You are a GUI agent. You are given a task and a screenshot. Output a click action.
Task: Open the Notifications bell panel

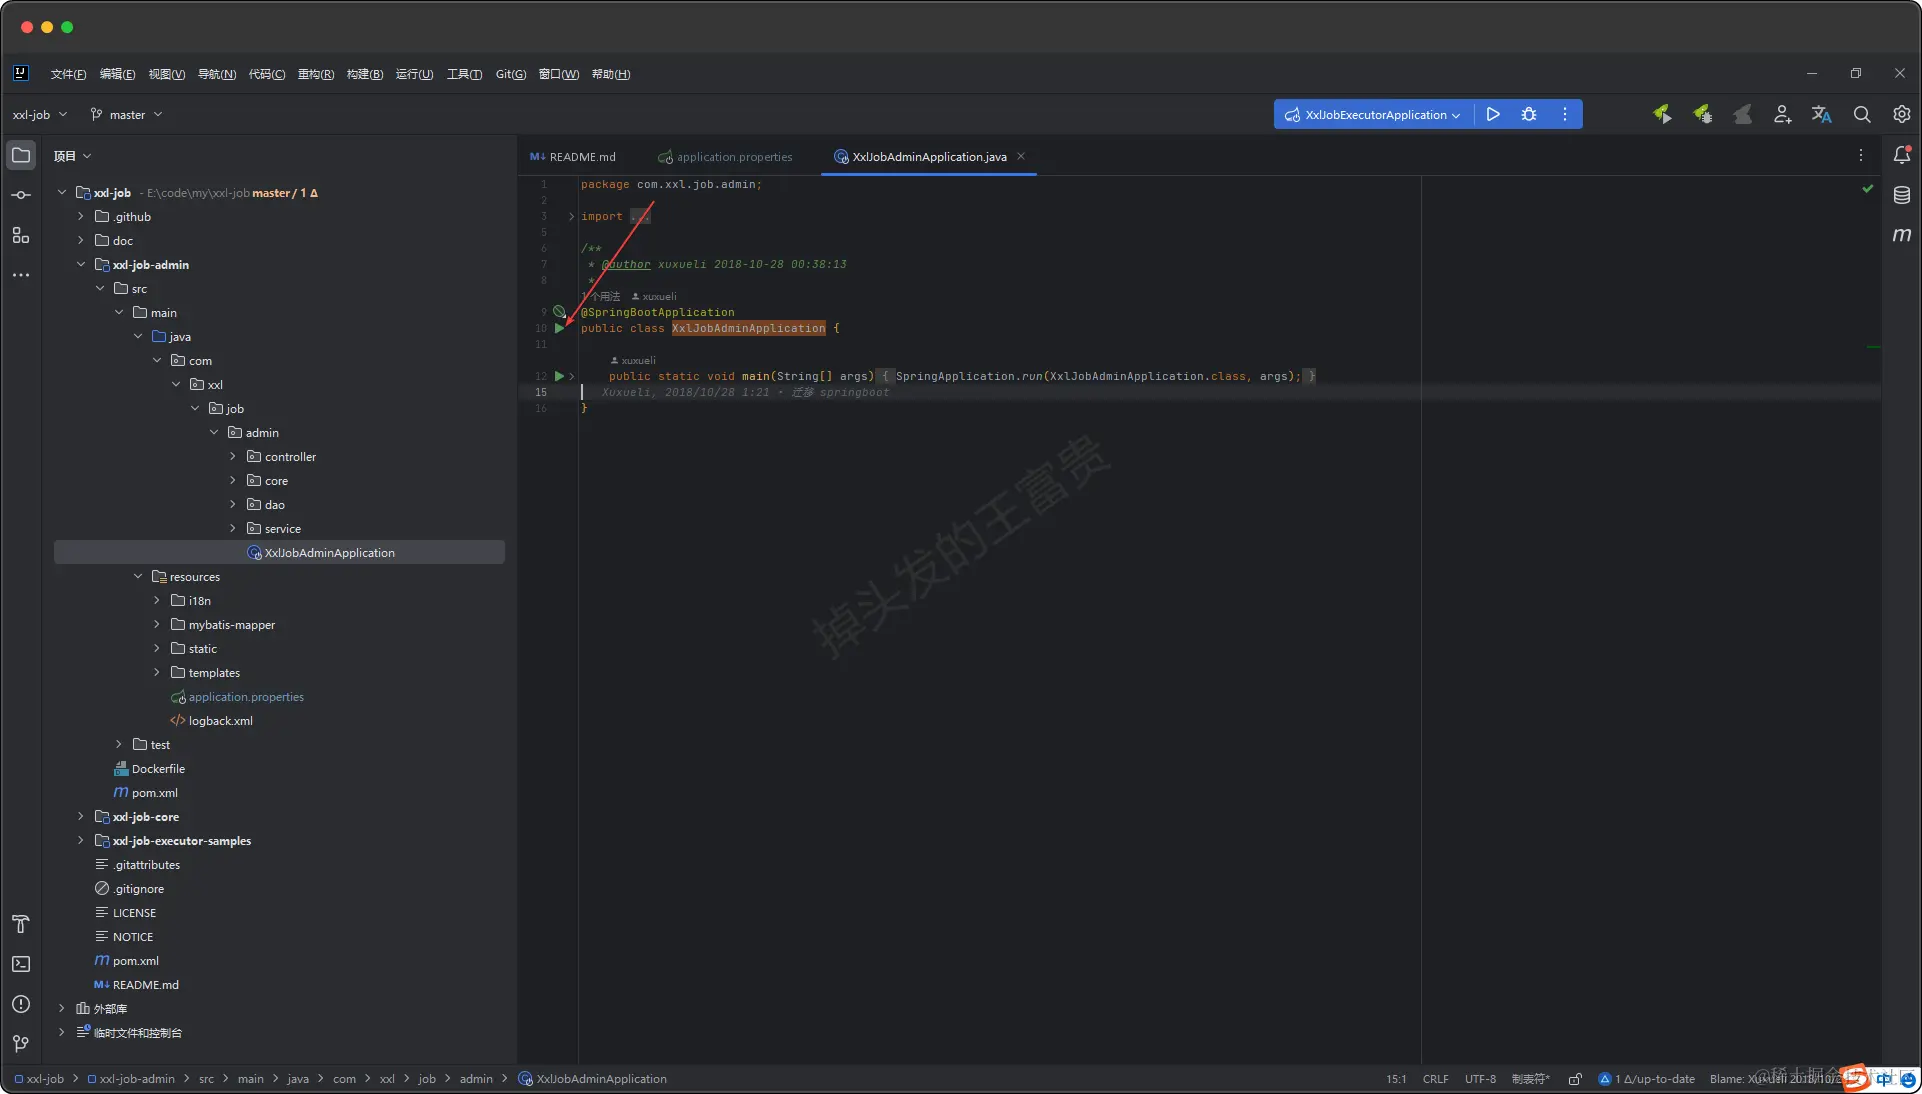tap(1901, 155)
